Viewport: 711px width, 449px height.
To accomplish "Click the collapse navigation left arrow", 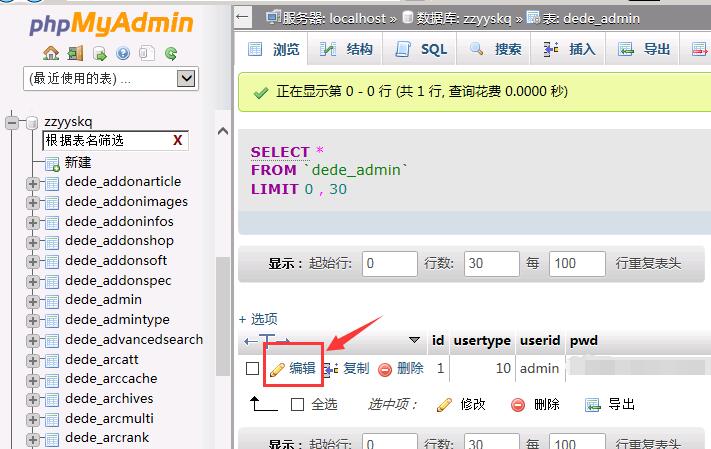I will coord(243,17).
